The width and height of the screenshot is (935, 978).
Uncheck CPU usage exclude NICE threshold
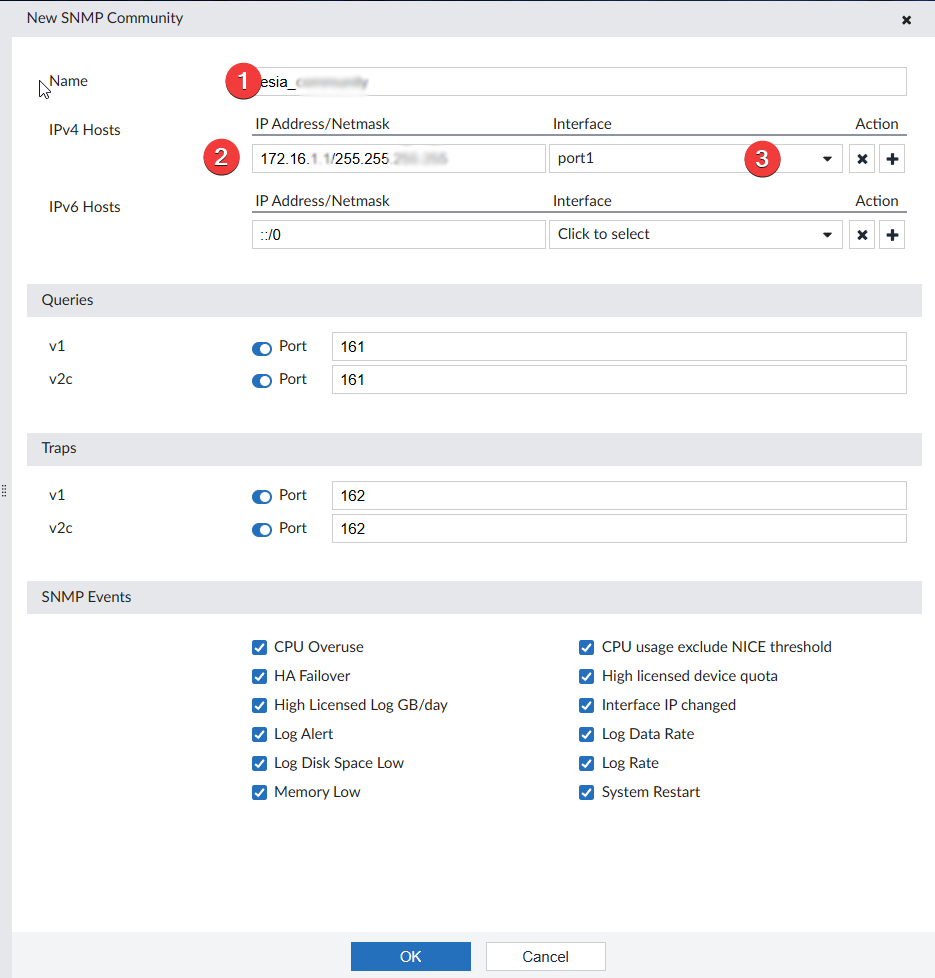(586, 647)
